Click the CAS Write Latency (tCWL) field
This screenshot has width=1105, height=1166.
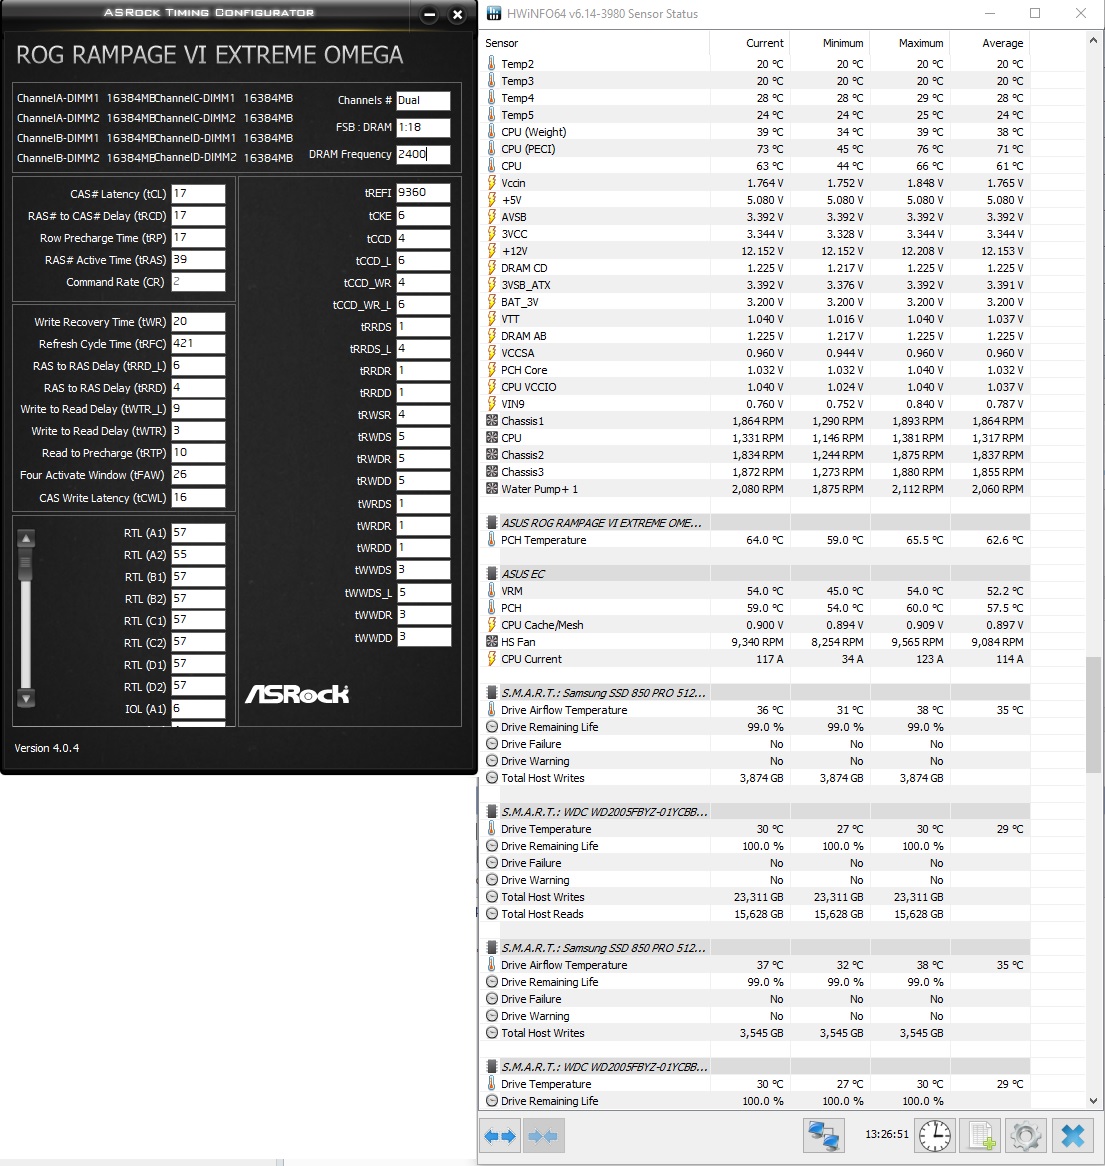pos(198,497)
